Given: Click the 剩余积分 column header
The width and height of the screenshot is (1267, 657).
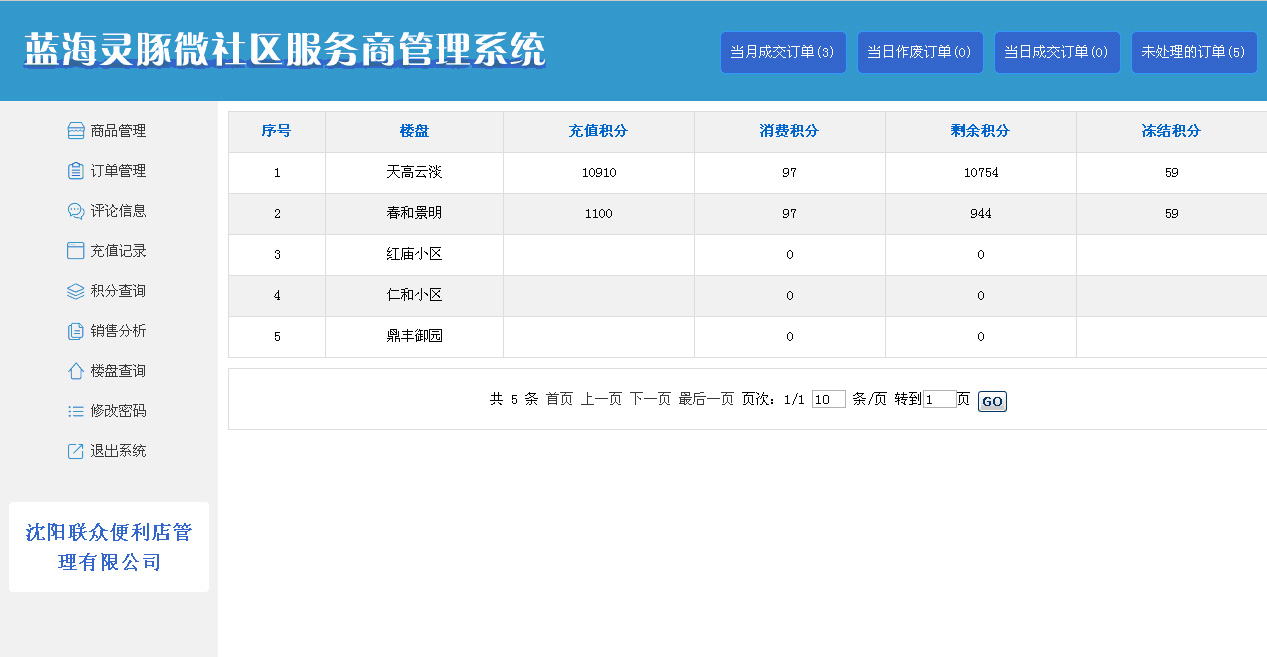Looking at the screenshot, I should pos(981,131).
